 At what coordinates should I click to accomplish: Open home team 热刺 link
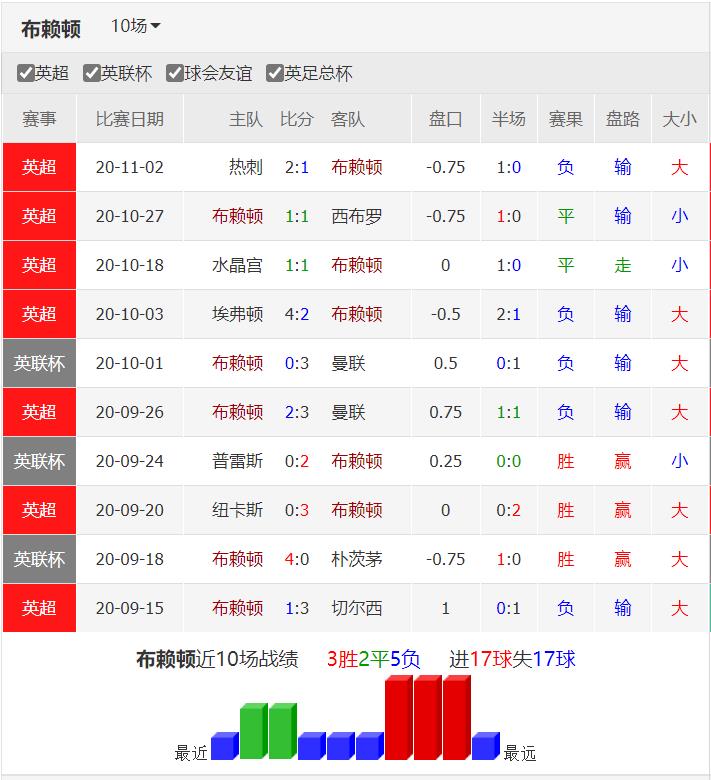click(245, 167)
